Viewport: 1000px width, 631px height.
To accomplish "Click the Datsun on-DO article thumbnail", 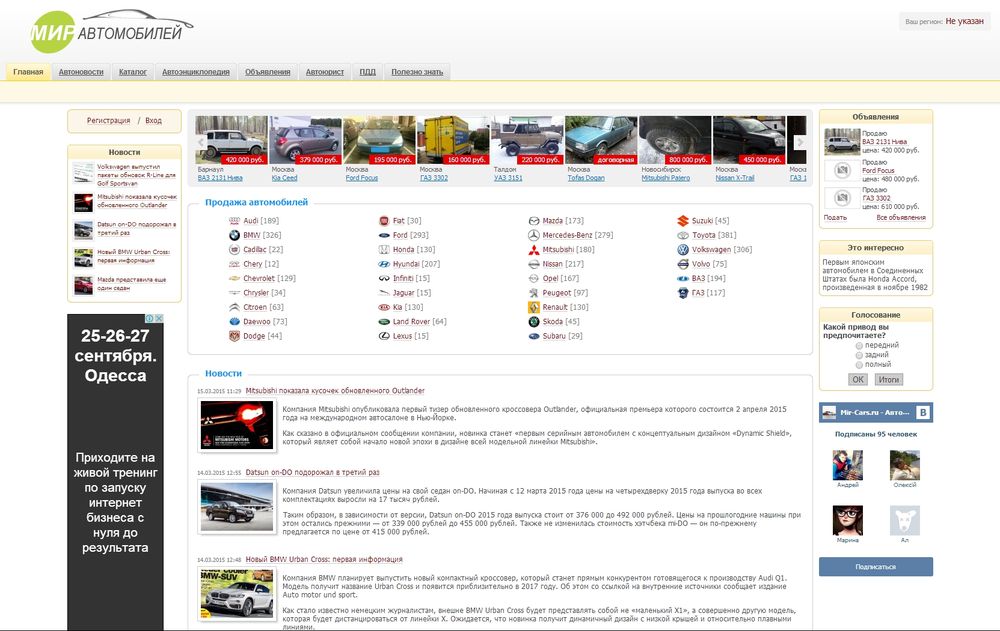I will point(237,507).
